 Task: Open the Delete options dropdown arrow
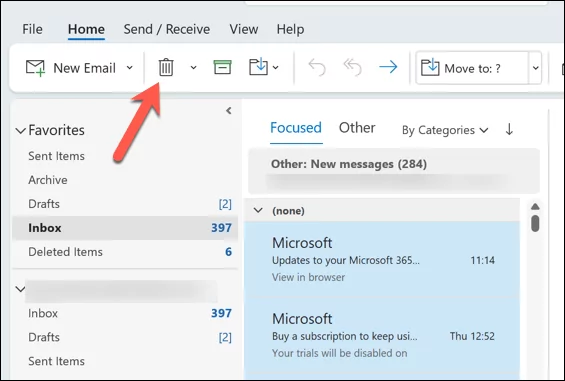193,67
